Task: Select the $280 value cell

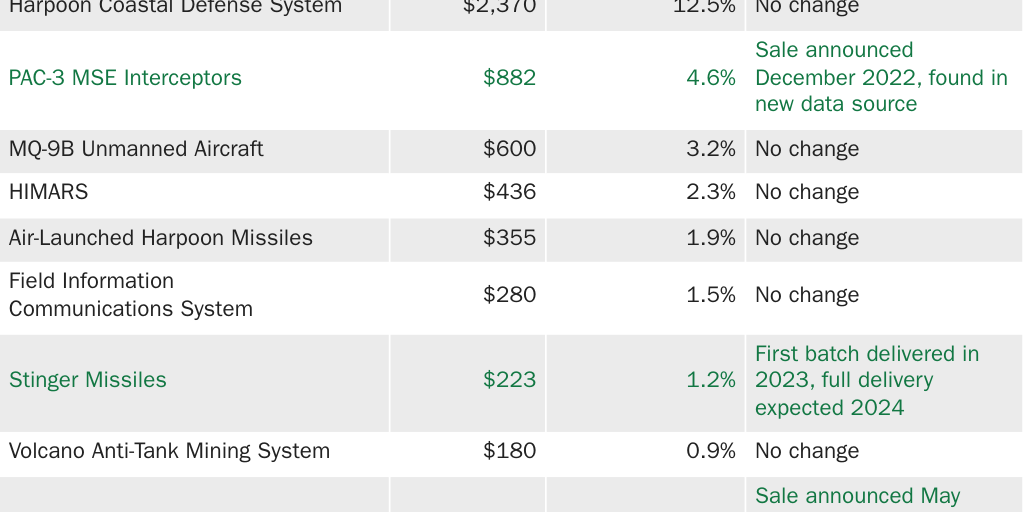Action: pyautogui.click(x=509, y=295)
